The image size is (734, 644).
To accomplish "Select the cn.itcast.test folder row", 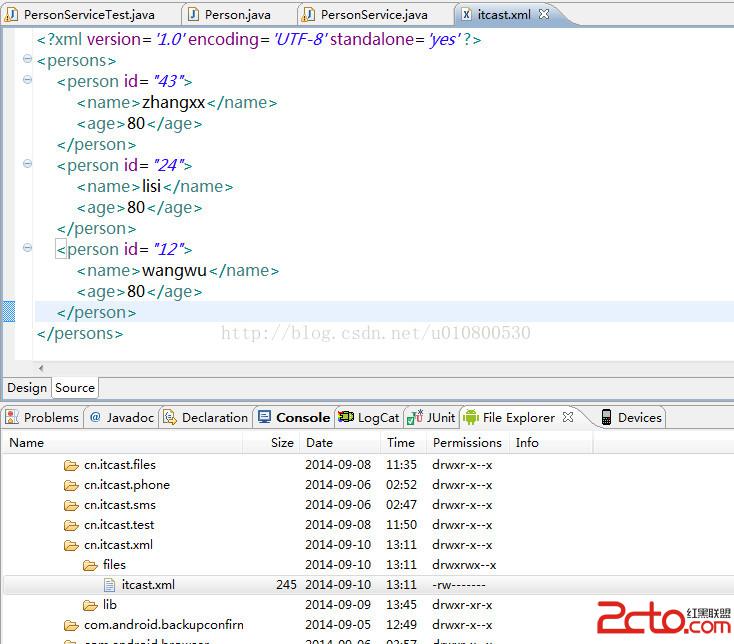I will coord(118,525).
